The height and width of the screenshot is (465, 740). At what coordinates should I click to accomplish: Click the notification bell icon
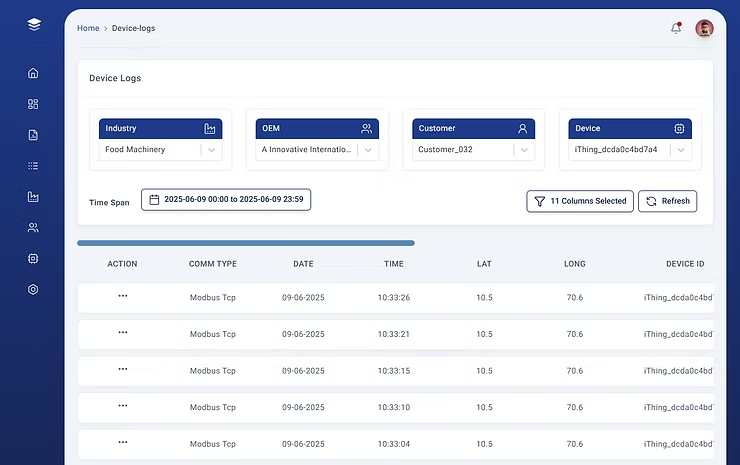(x=676, y=28)
